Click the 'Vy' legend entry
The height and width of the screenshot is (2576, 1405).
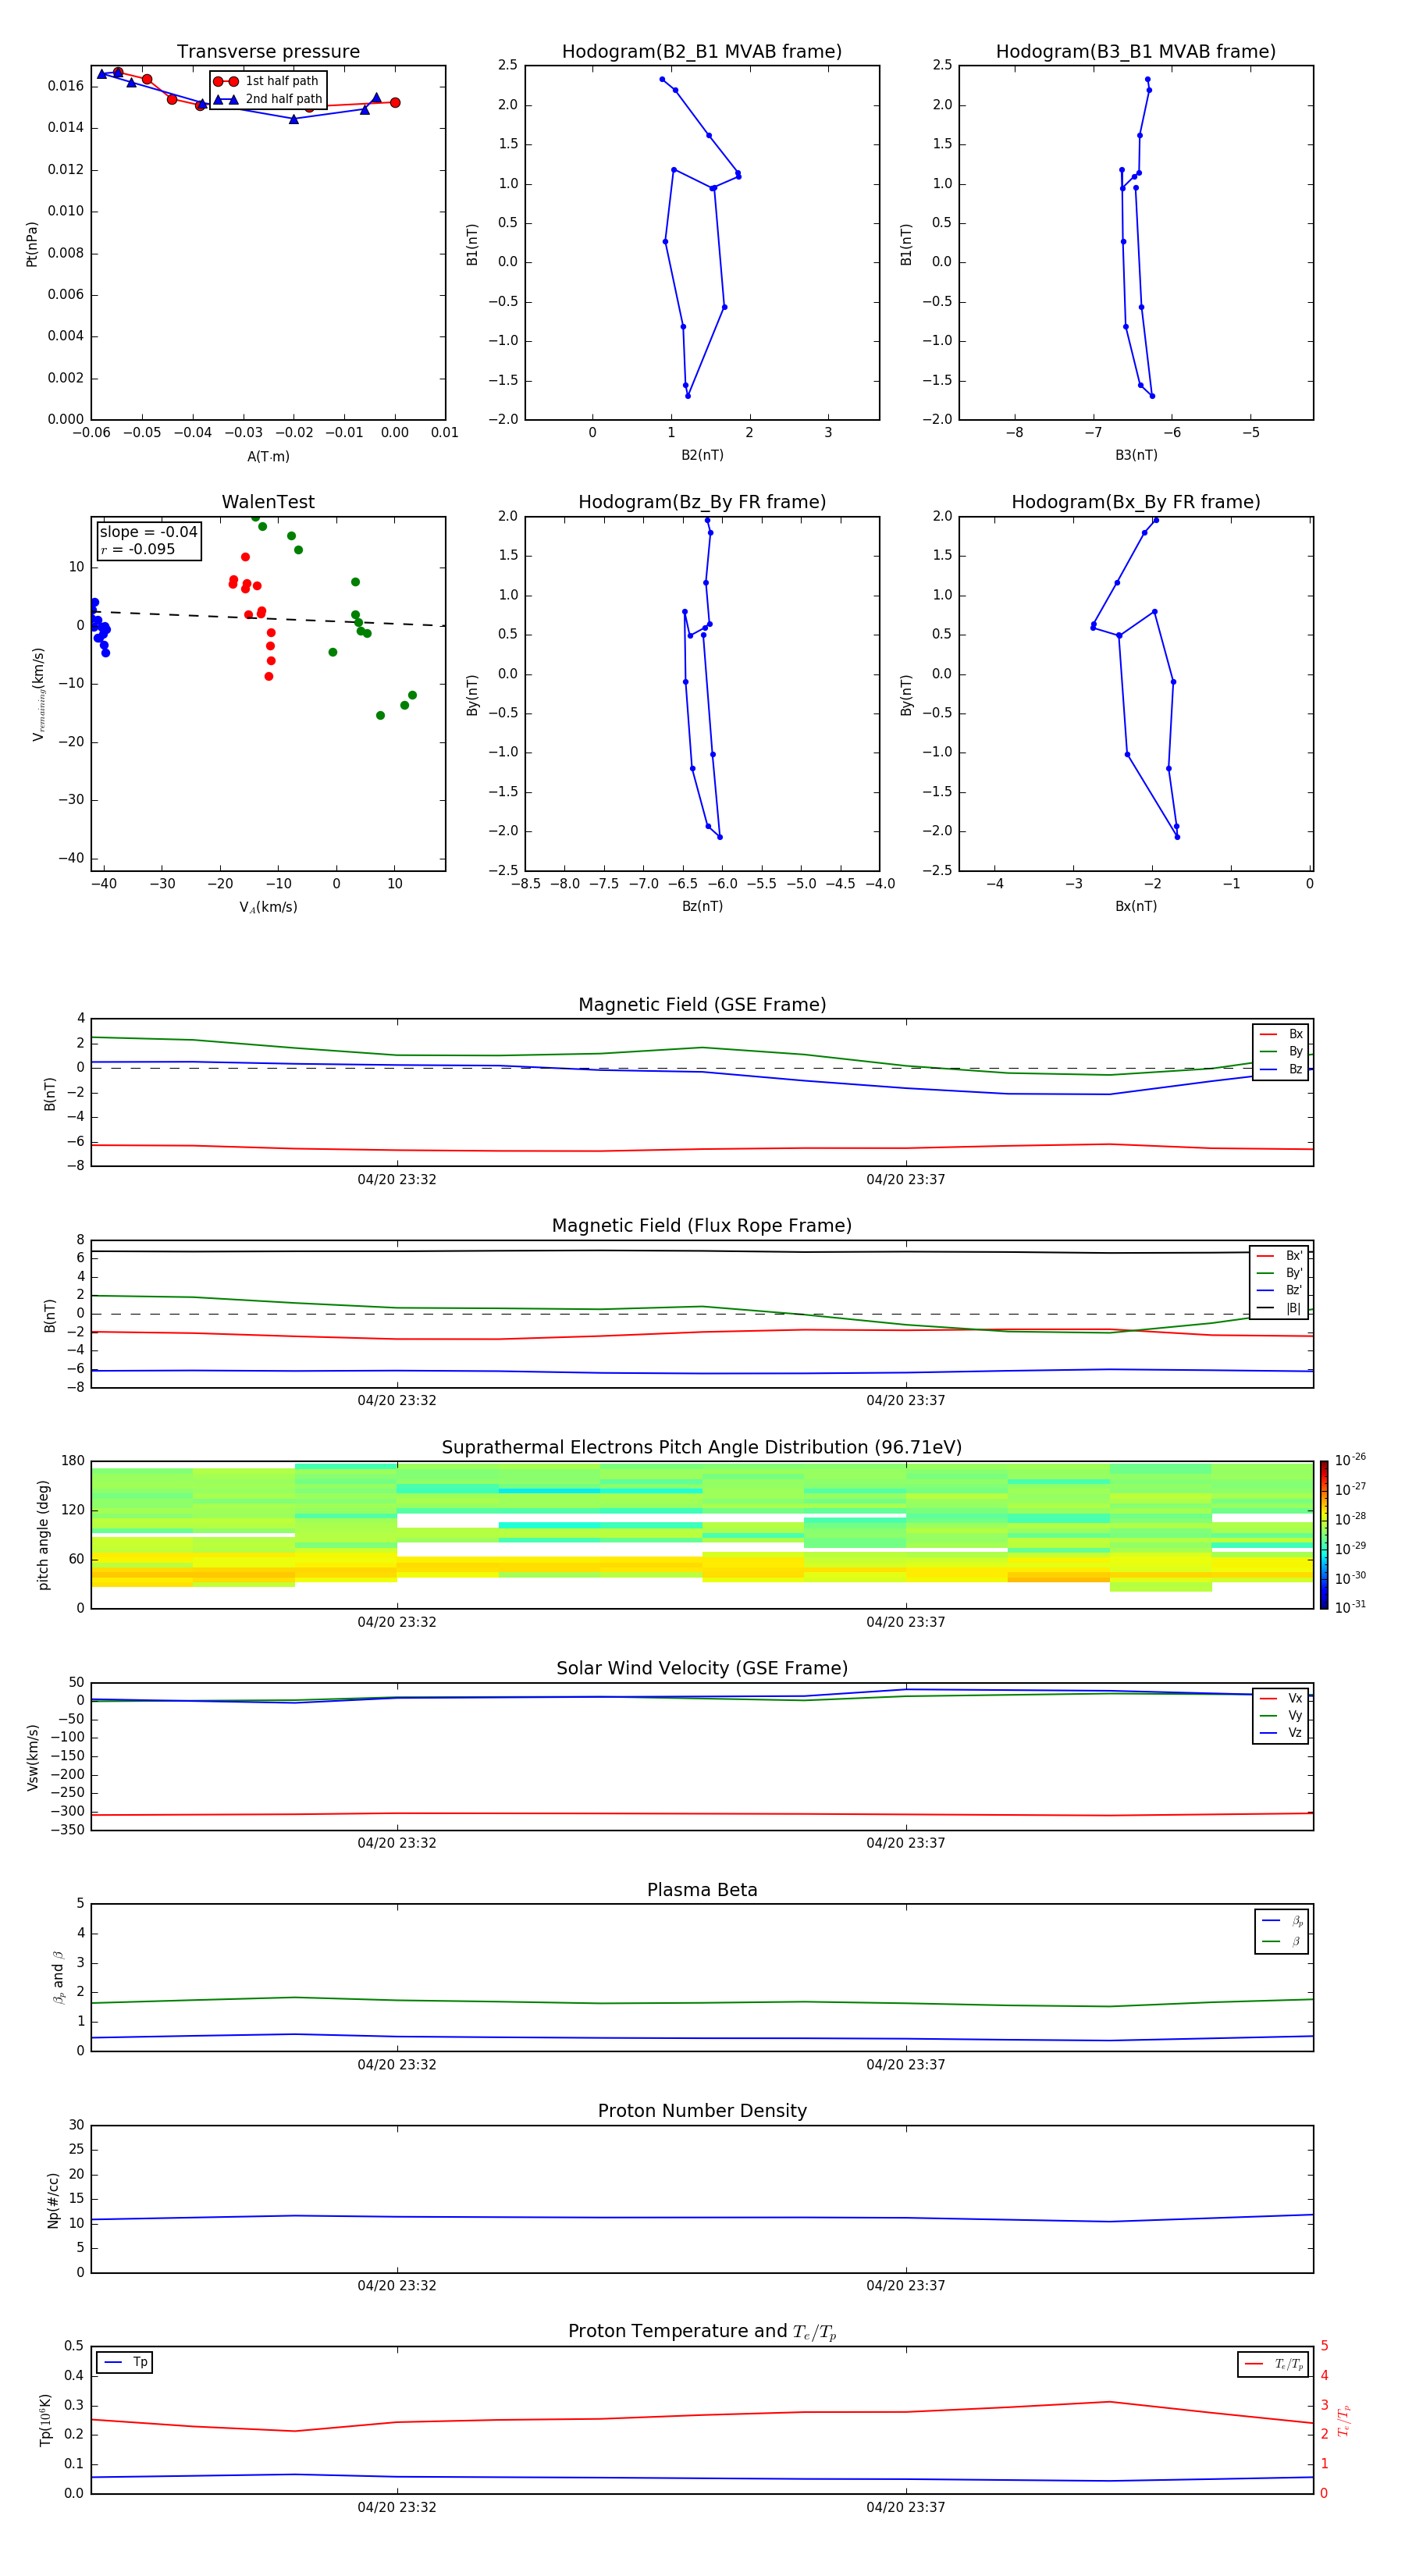(1281, 1715)
